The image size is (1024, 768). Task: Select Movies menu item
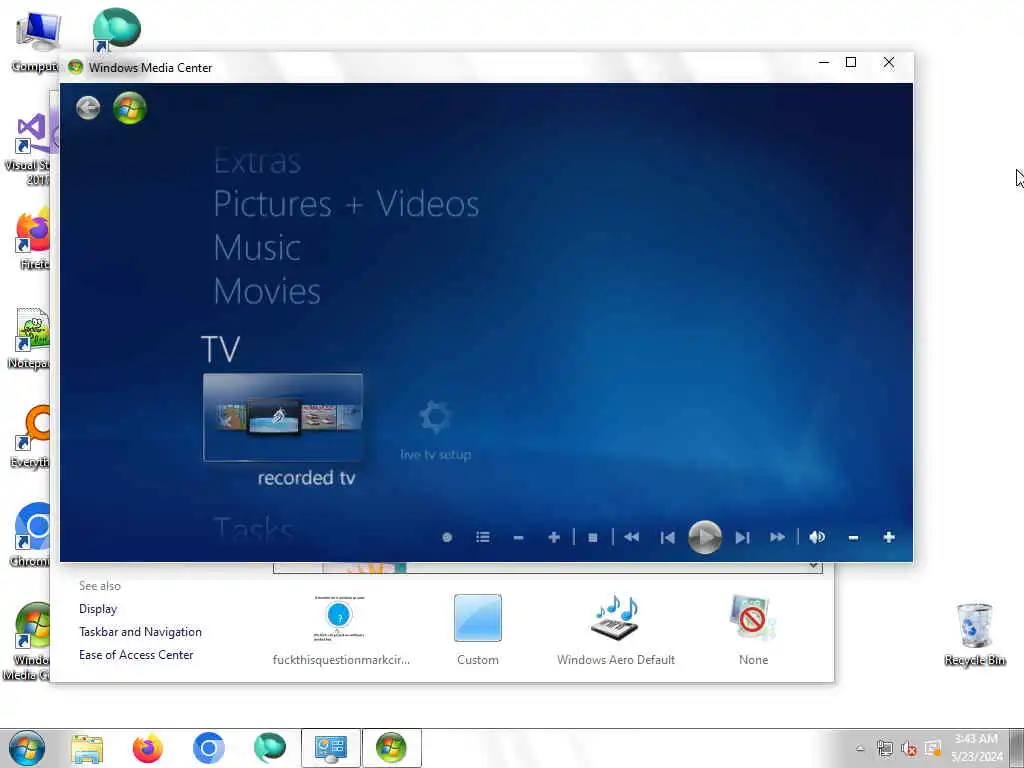(266, 291)
